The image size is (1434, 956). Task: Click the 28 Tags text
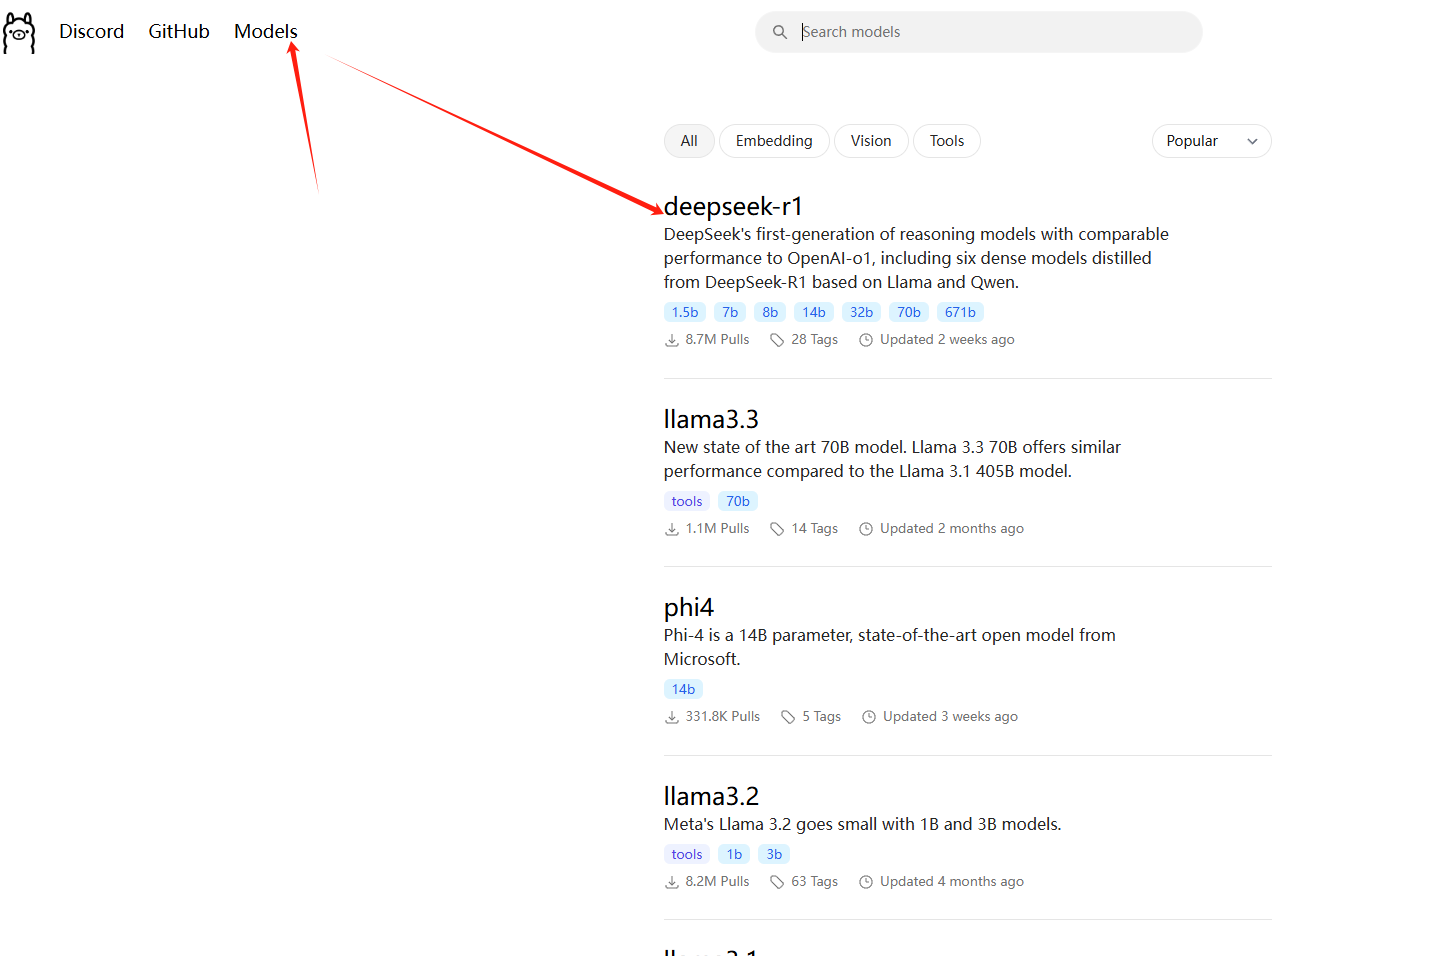[815, 340]
